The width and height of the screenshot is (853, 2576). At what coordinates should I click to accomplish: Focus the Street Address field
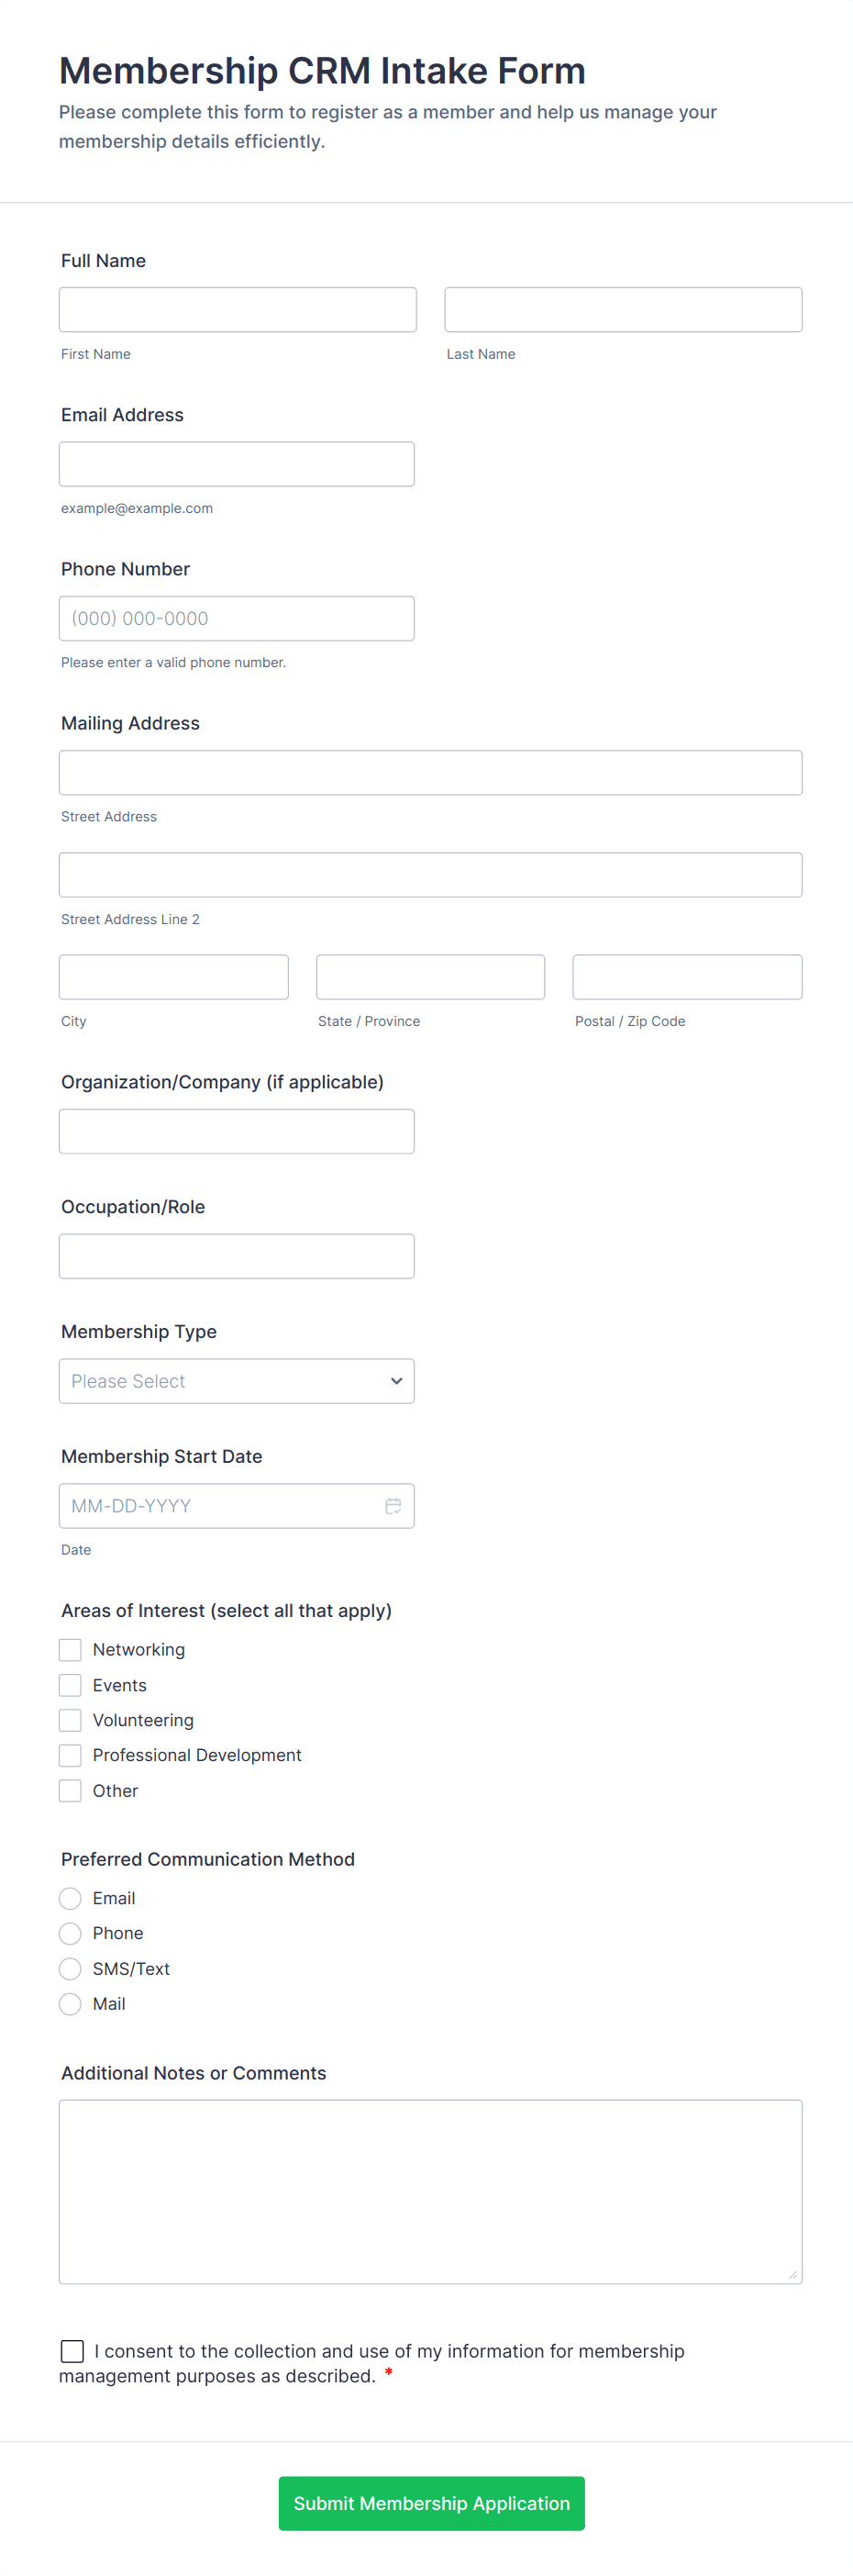coord(430,773)
